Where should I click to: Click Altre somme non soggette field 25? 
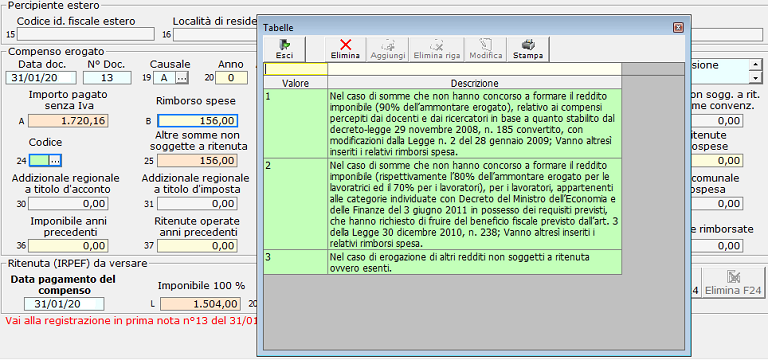tap(197, 160)
